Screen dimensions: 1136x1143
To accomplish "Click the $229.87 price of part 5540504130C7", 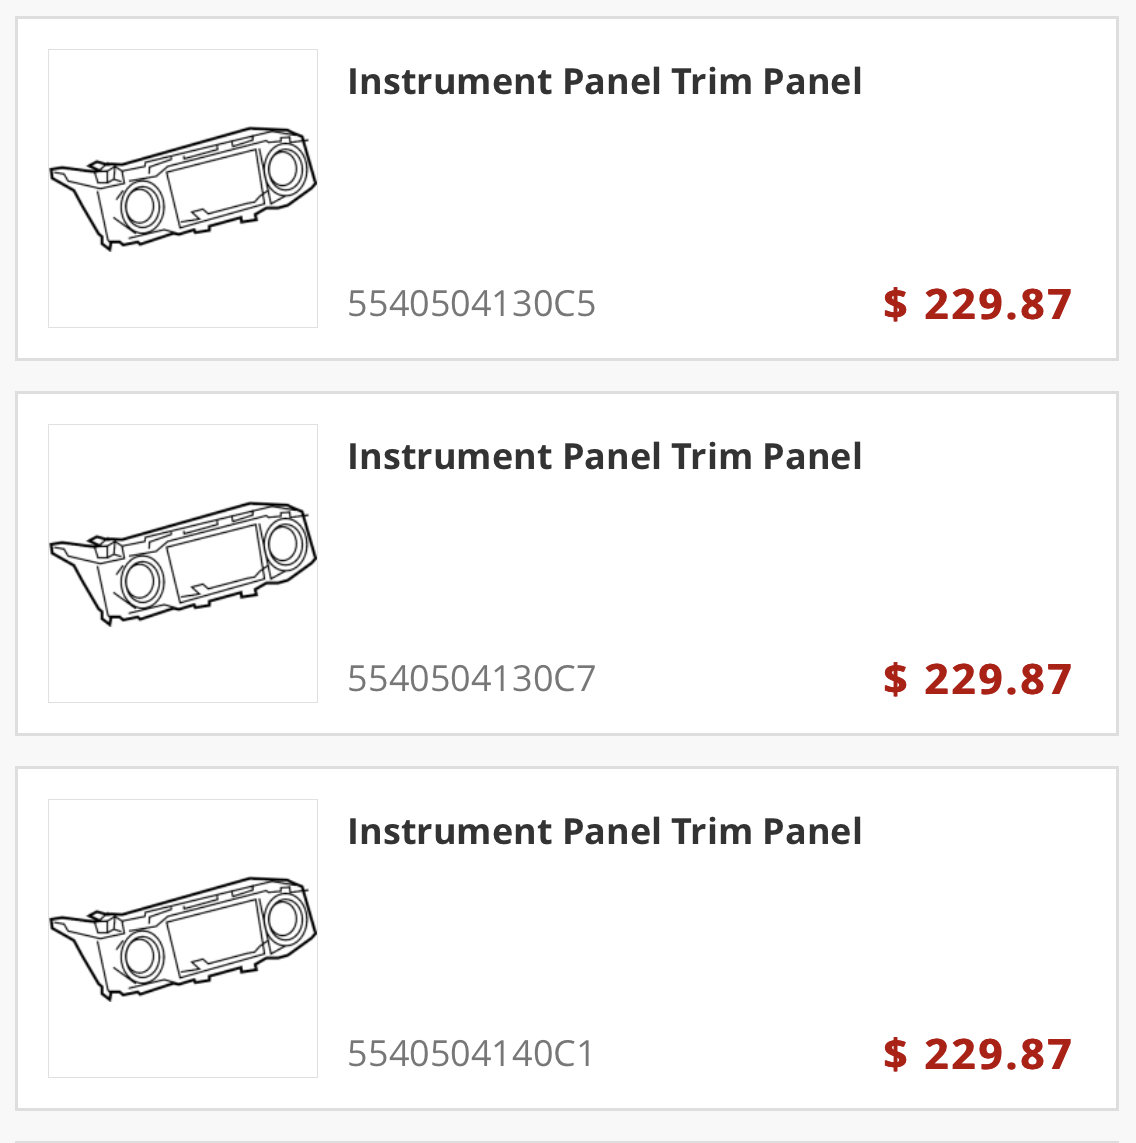I will (x=977, y=679).
